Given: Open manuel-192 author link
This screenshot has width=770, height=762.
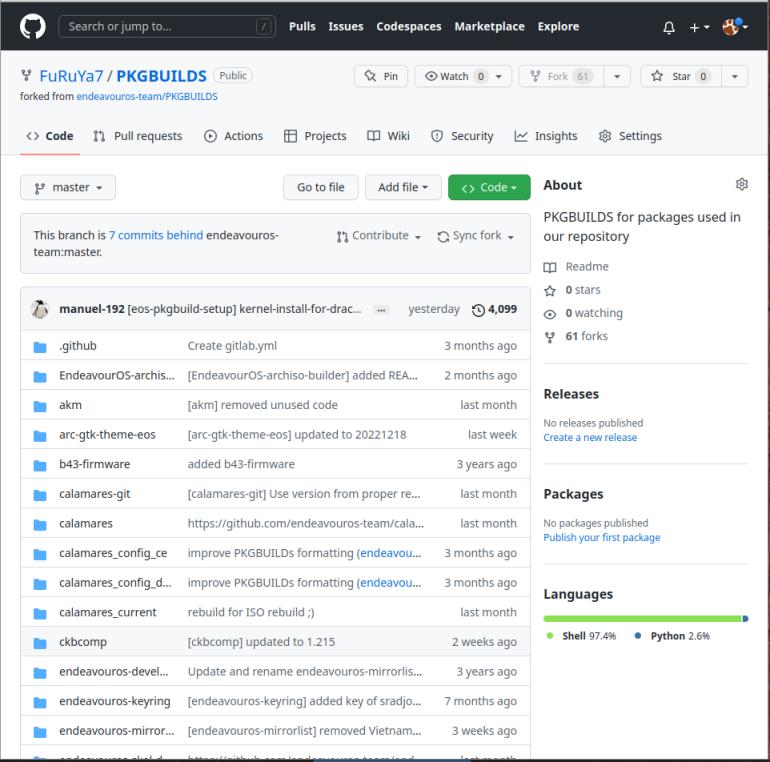Looking at the screenshot, I should tap(92, 309).
